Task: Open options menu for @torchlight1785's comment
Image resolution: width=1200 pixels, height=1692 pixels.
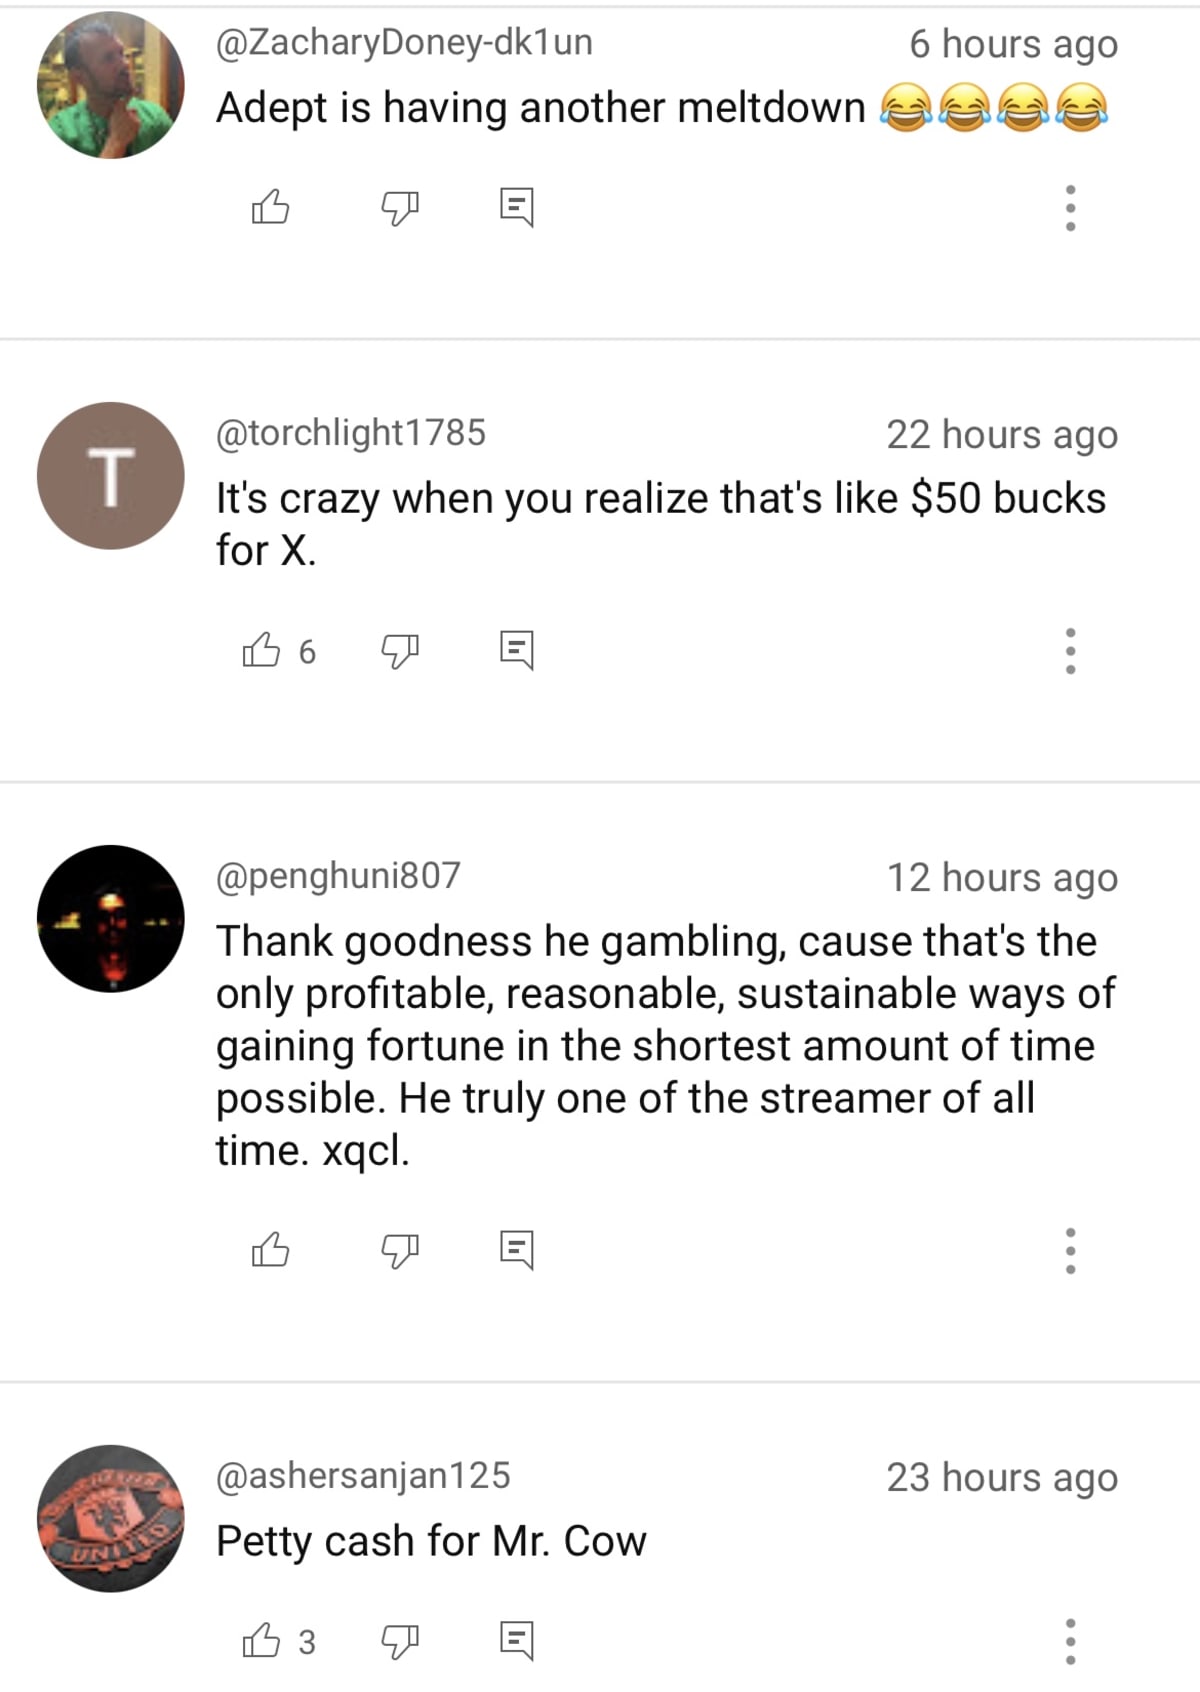Action: (x=1069, y=651)
